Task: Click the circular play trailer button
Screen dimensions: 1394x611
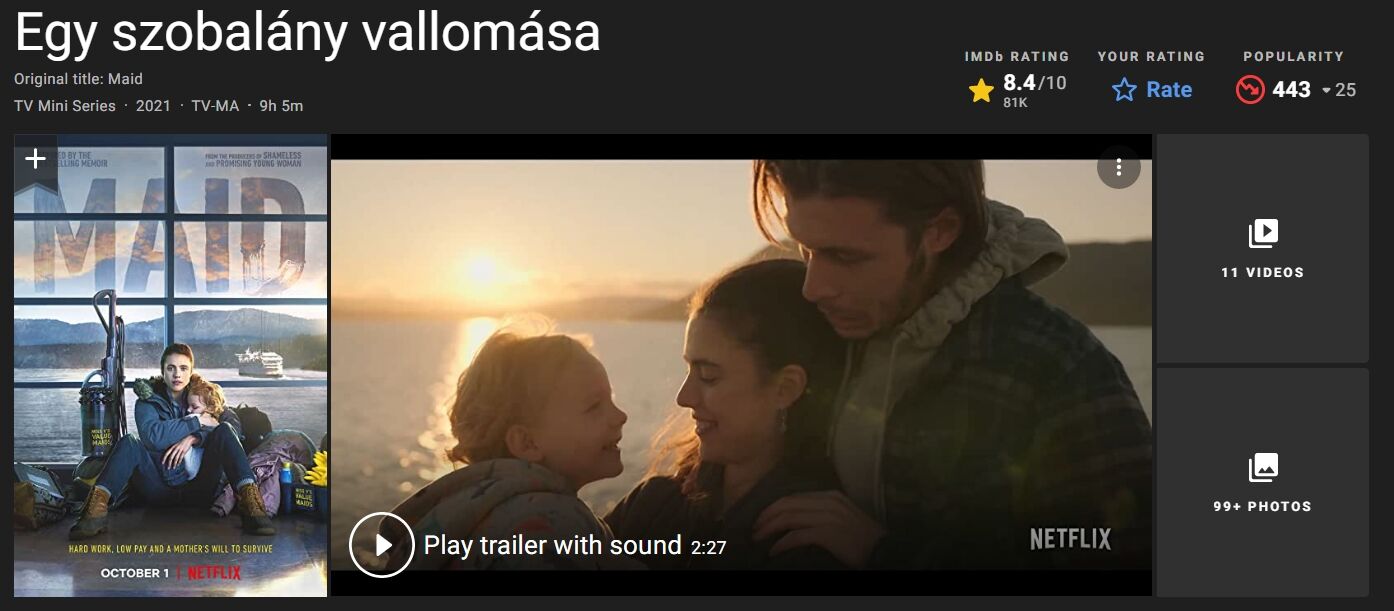Action: 381,545
